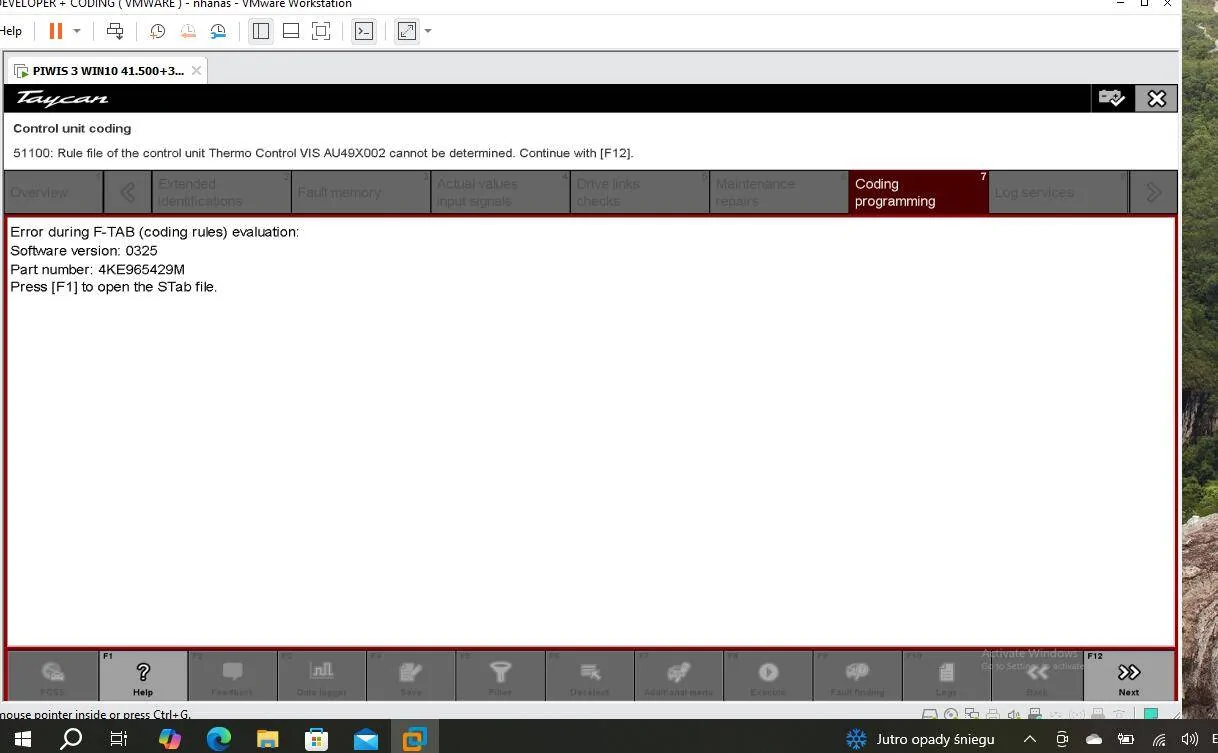This screenshot has width=1218, height=753.
Task: Switch to VMware console view
Action: [364, 31]
